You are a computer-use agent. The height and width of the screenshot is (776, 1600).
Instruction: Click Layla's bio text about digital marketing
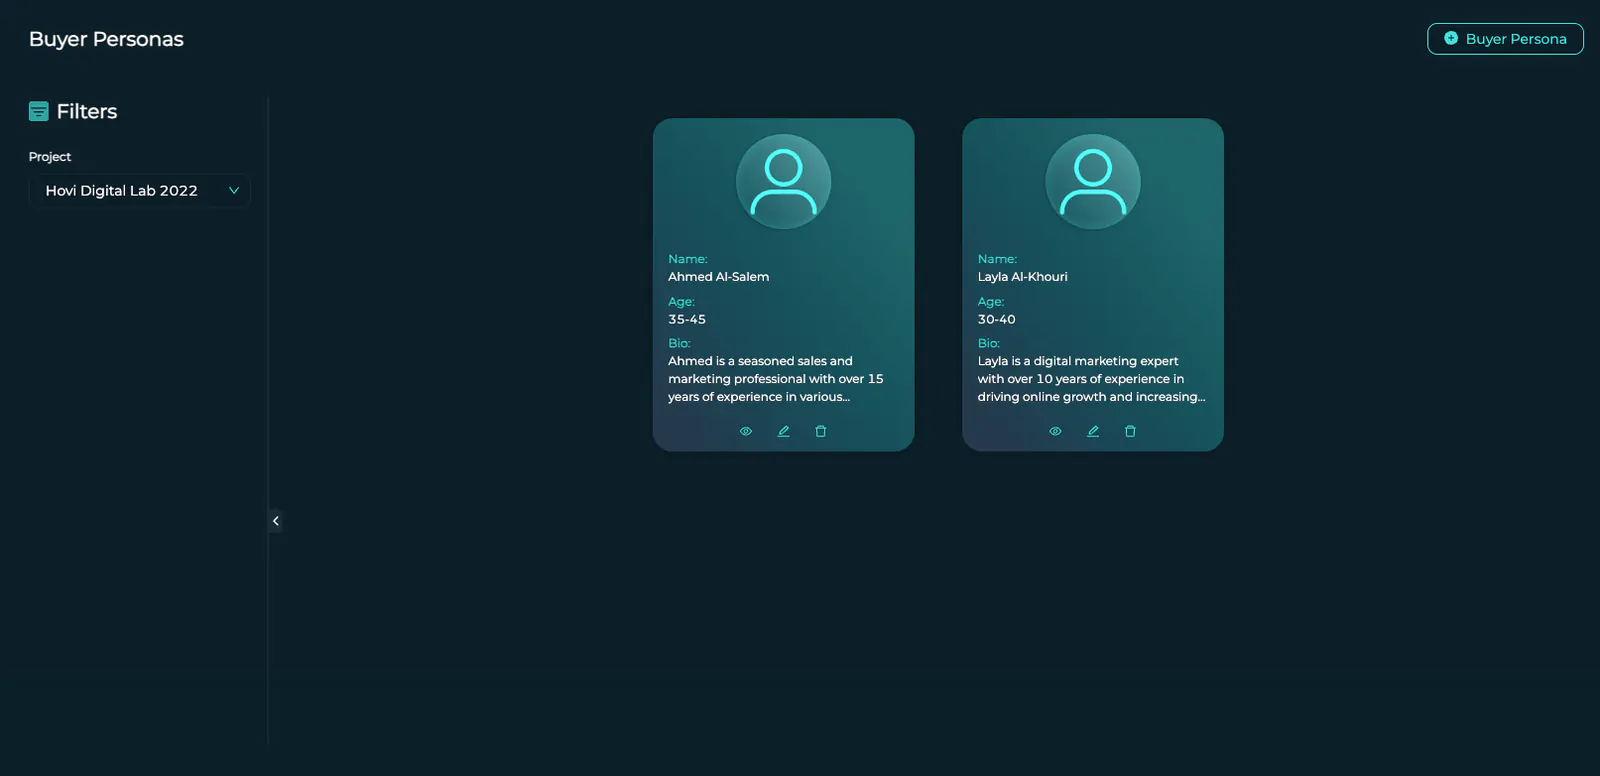click(1091, 379)
